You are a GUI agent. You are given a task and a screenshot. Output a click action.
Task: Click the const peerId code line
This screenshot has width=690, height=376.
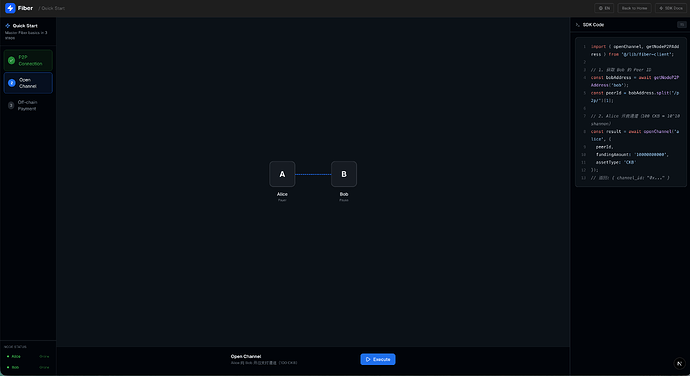click(635, 96)
